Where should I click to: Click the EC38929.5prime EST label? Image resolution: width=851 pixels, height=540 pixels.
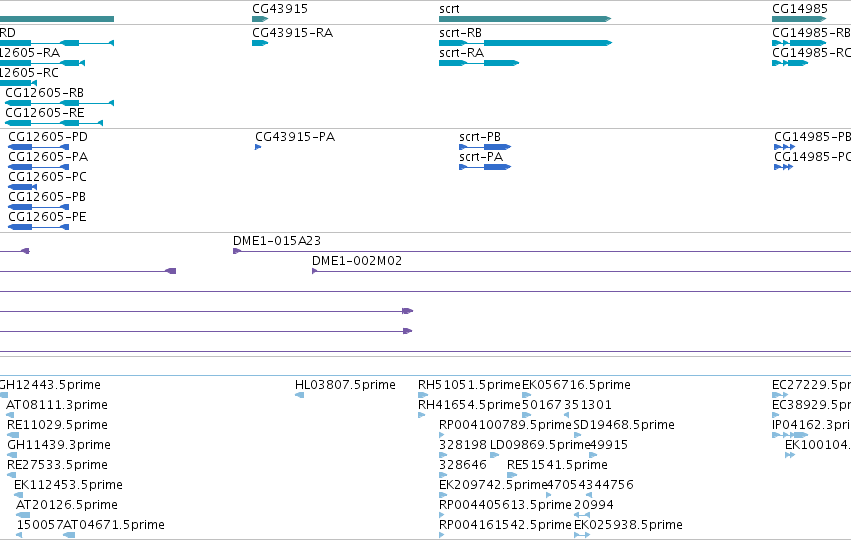click(811, 405)
